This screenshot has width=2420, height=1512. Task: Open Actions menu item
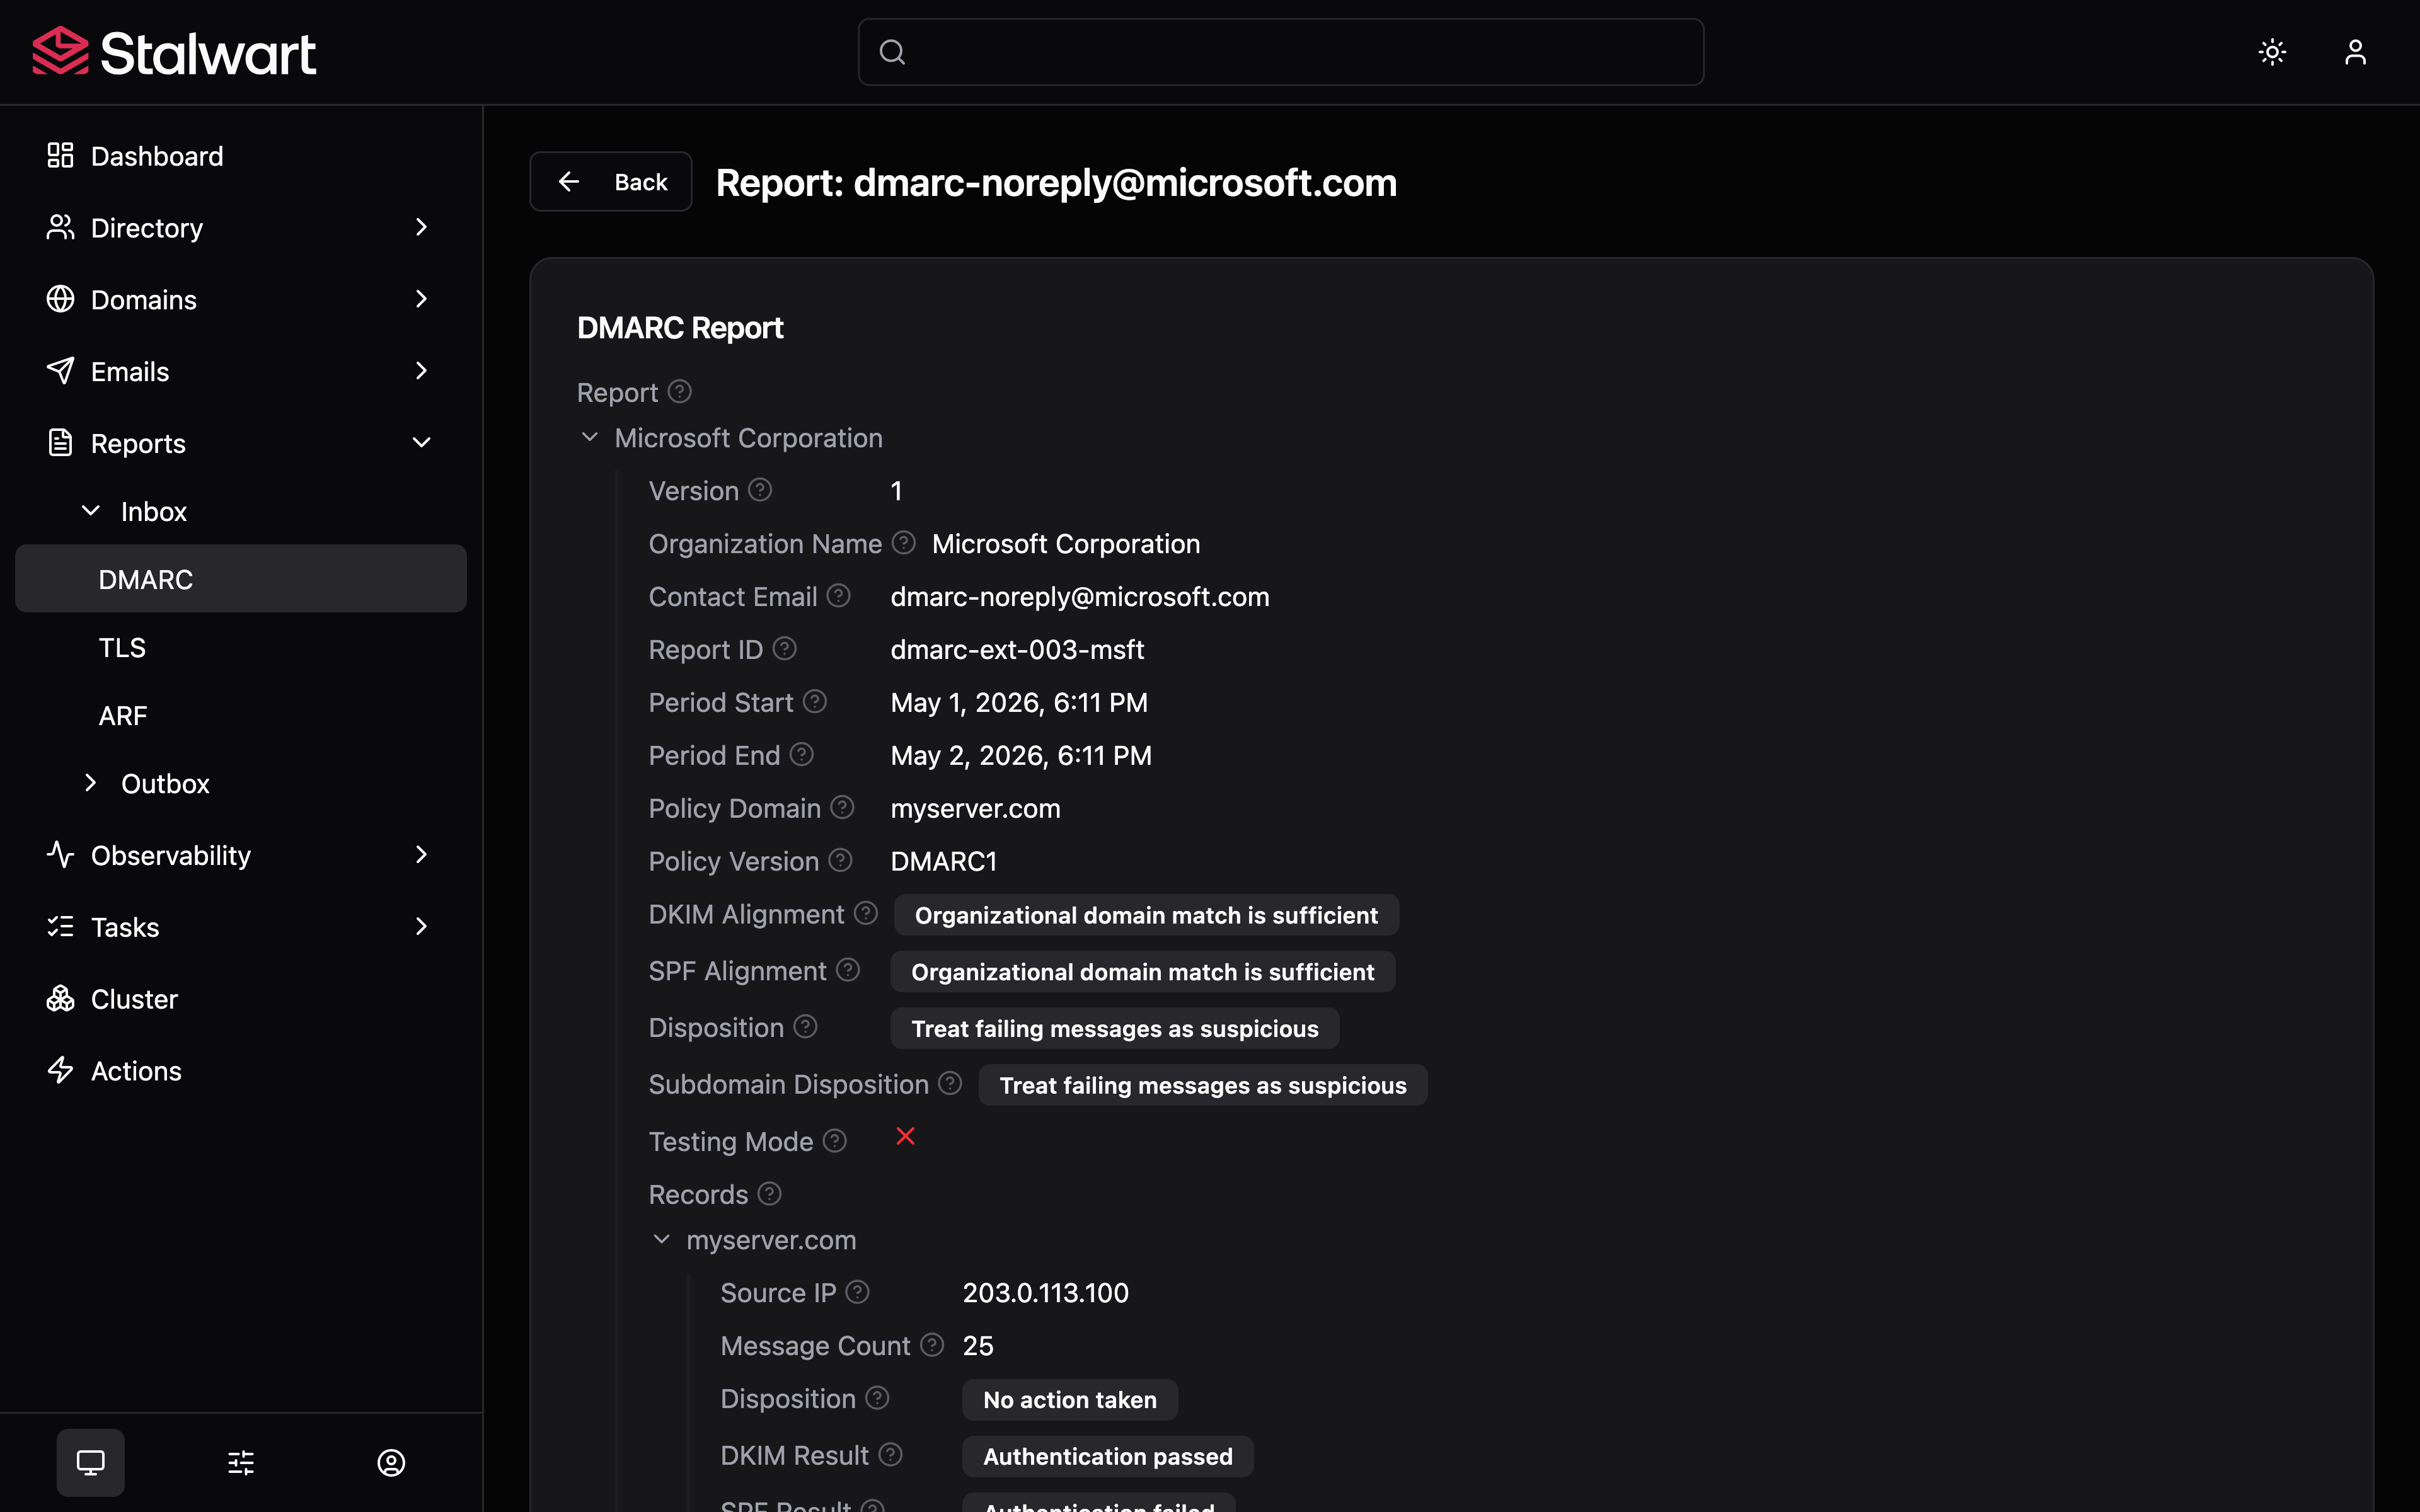[241, 1071]
